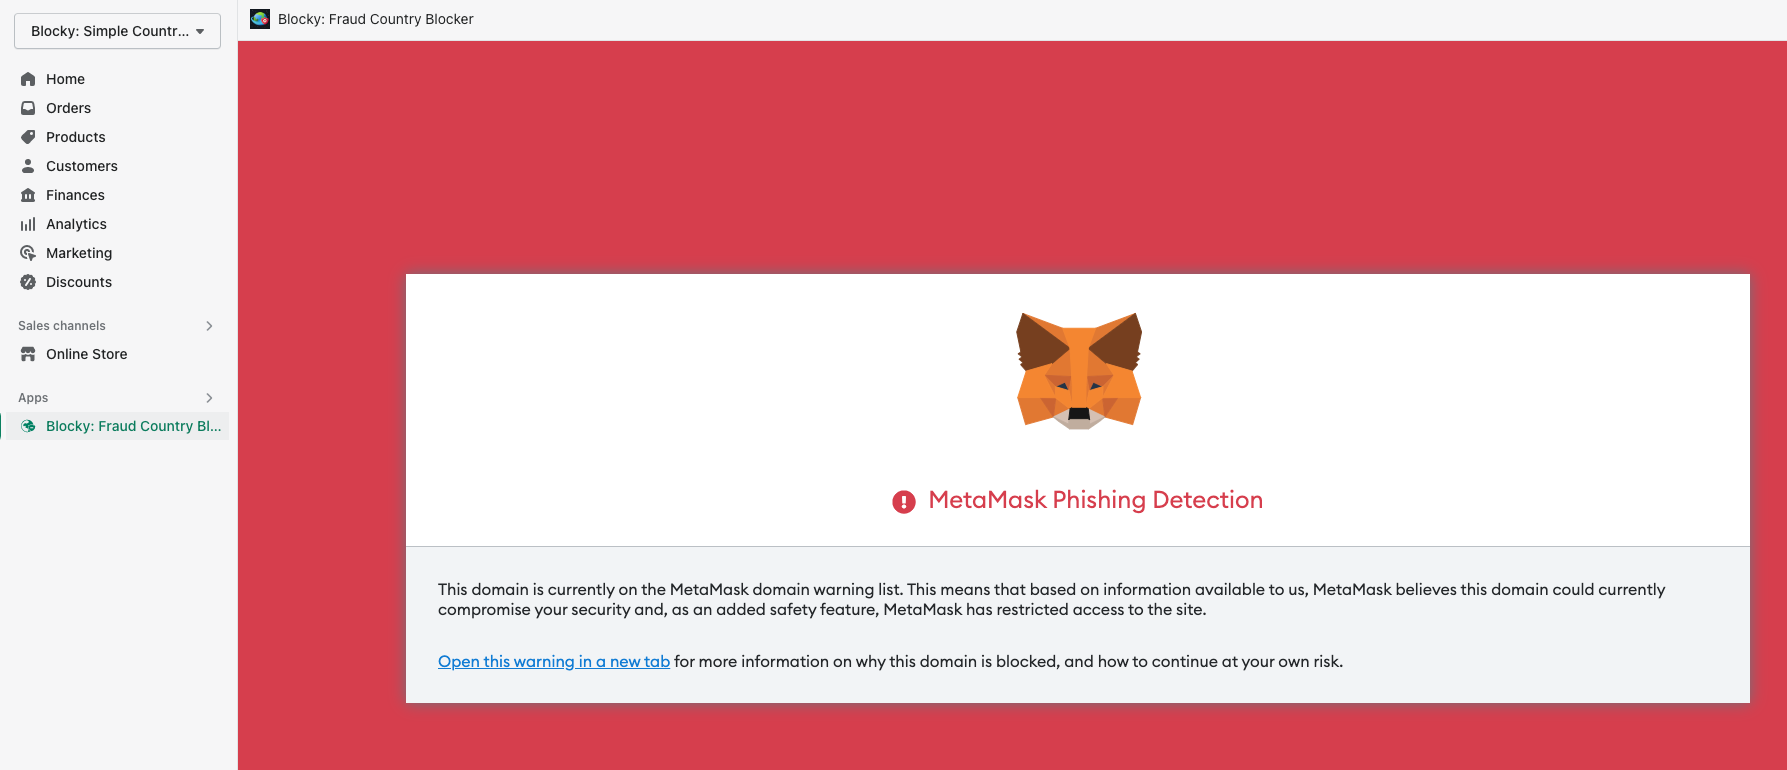Open the store switcher dropdown

pyautogui.click(x=116, y=30)
